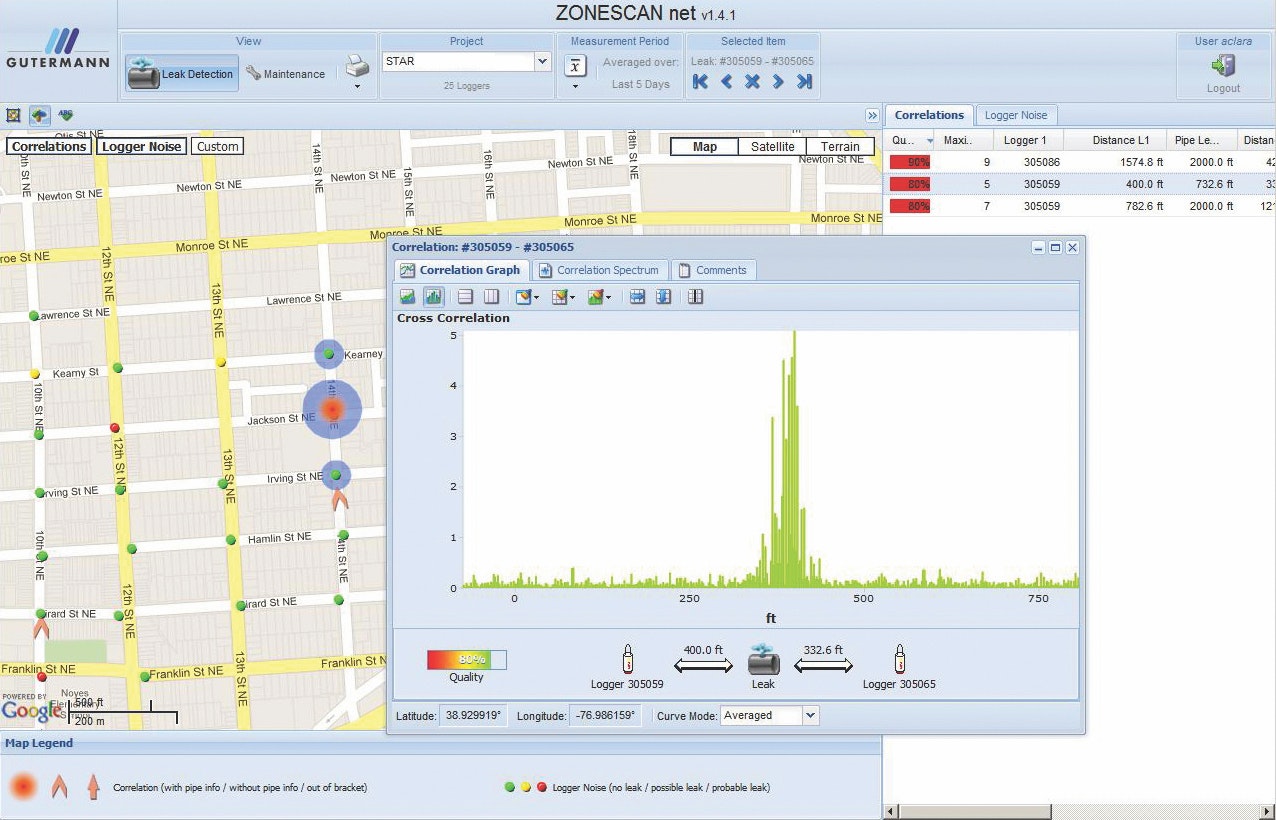Click the averaging x-bar measurement icon

pos(575,66)
